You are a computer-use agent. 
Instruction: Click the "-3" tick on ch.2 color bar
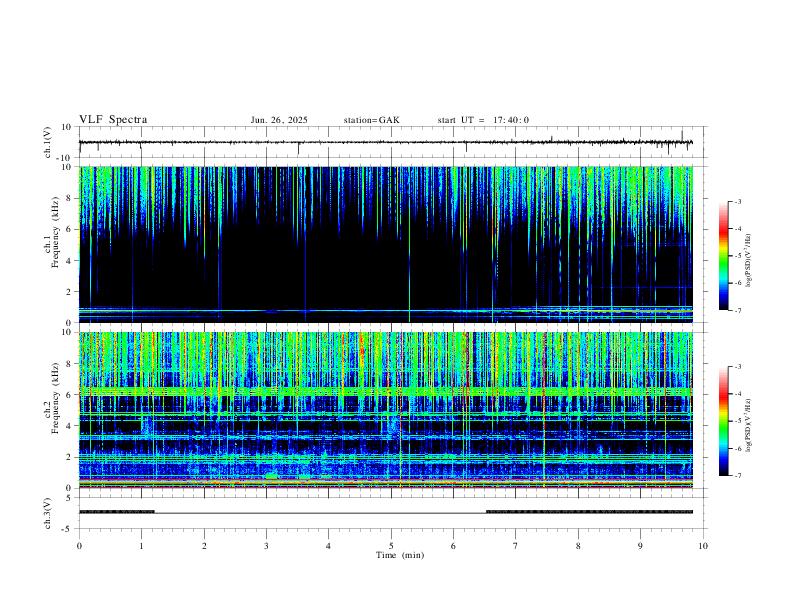pyautogui.click(x=738, y=367)
